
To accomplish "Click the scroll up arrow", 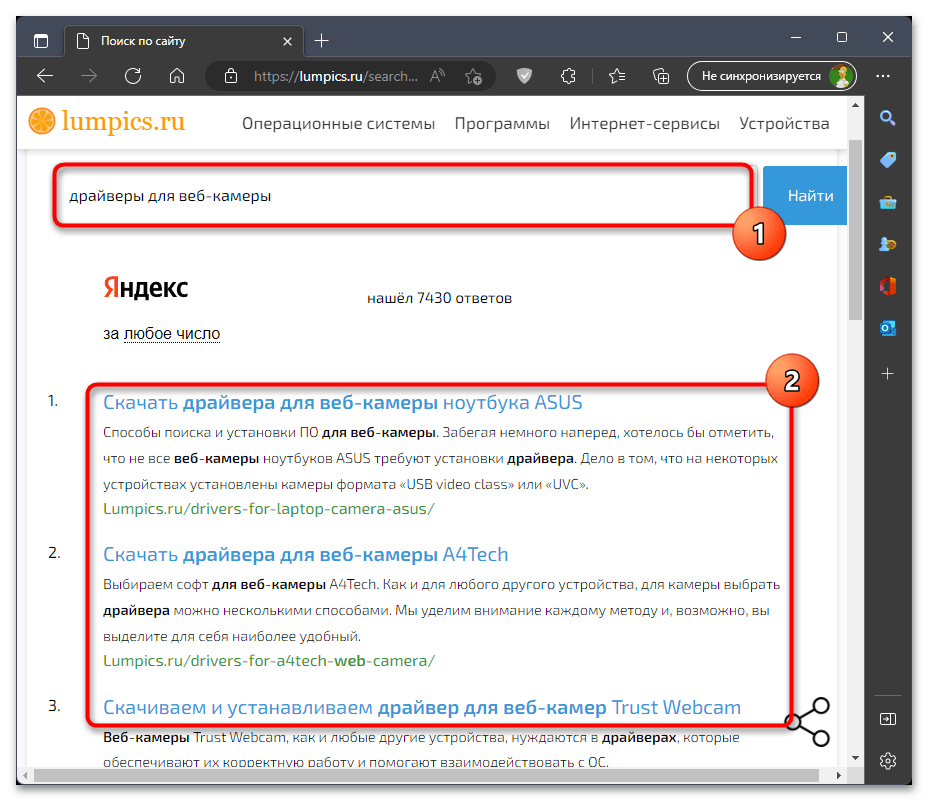I will click(x=855, y=105).
